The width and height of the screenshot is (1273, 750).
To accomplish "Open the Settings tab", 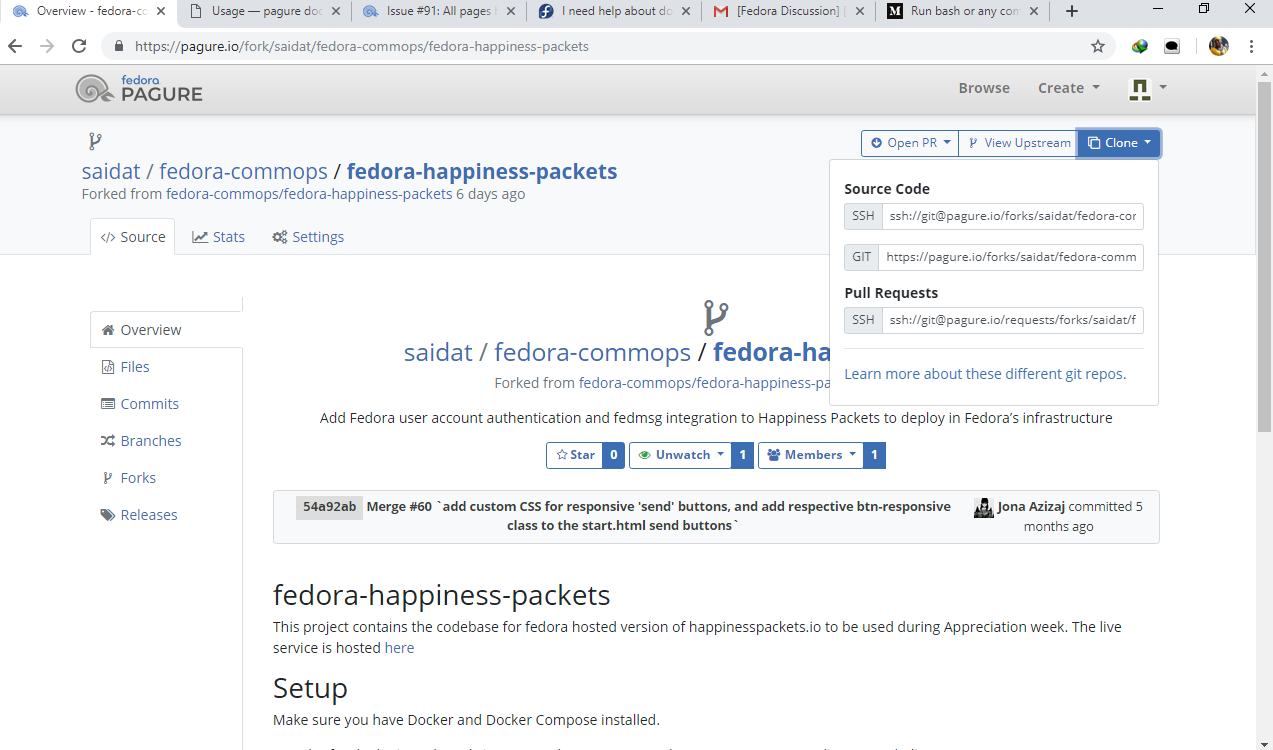I will point(308,237).
